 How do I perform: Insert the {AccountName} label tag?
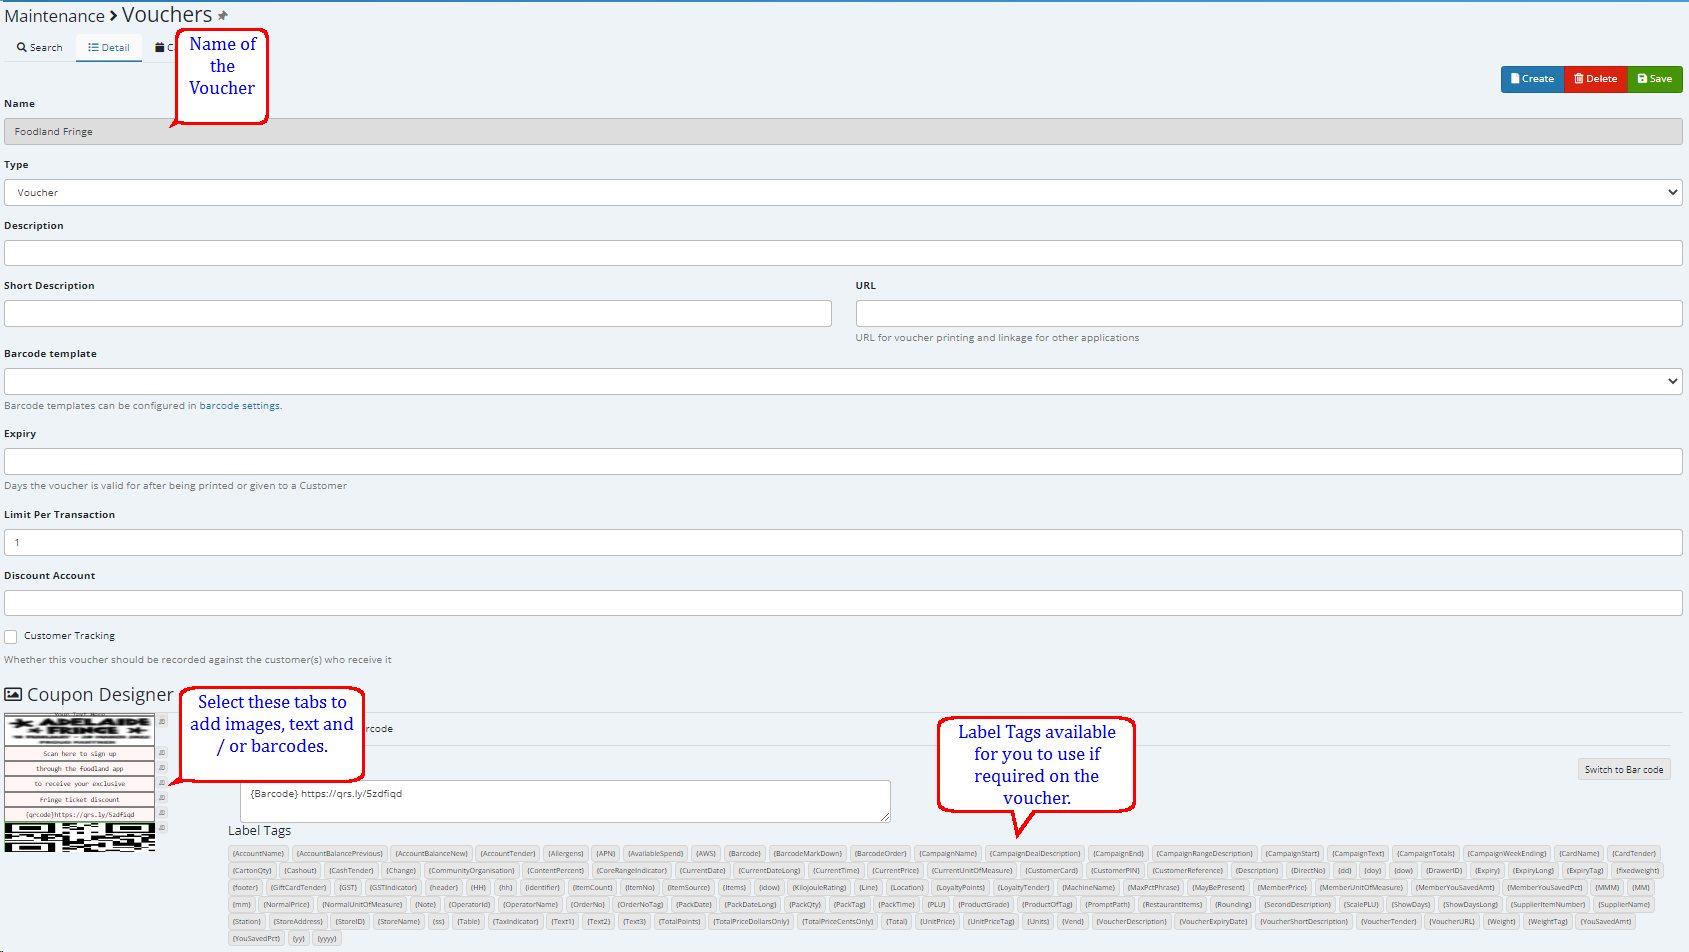pyautogui.click(x=258, y=853)
